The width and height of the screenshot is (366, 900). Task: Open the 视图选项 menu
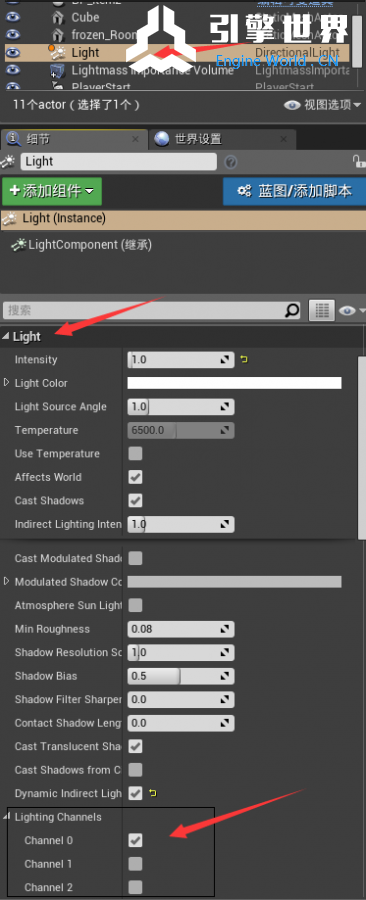pyautogui.click(x=323, y=105)
